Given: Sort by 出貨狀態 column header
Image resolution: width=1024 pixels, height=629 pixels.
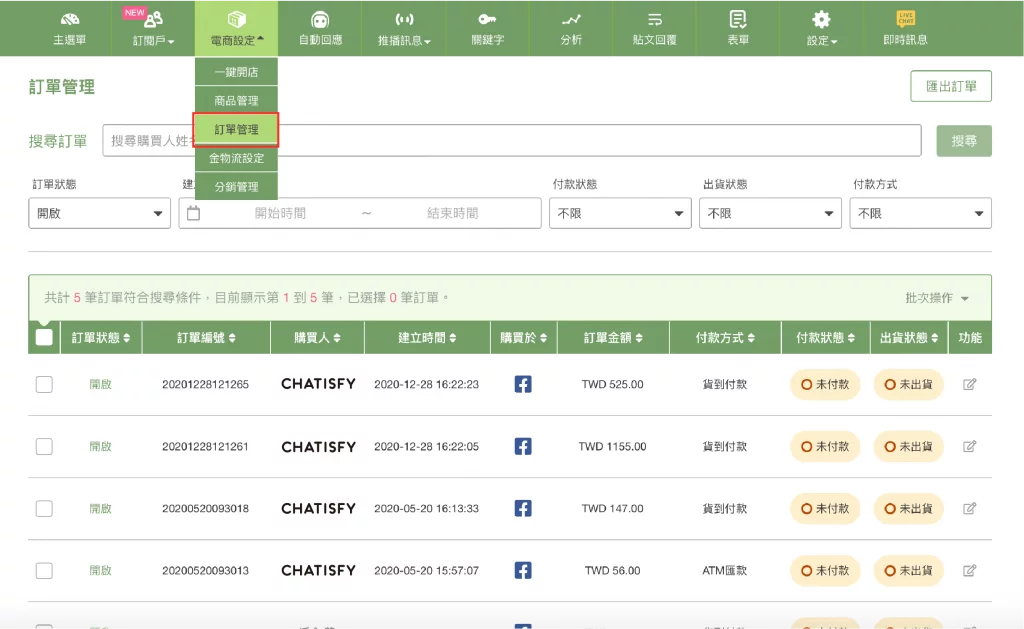Looking at the screenshot, I should (x=909, y=338).
